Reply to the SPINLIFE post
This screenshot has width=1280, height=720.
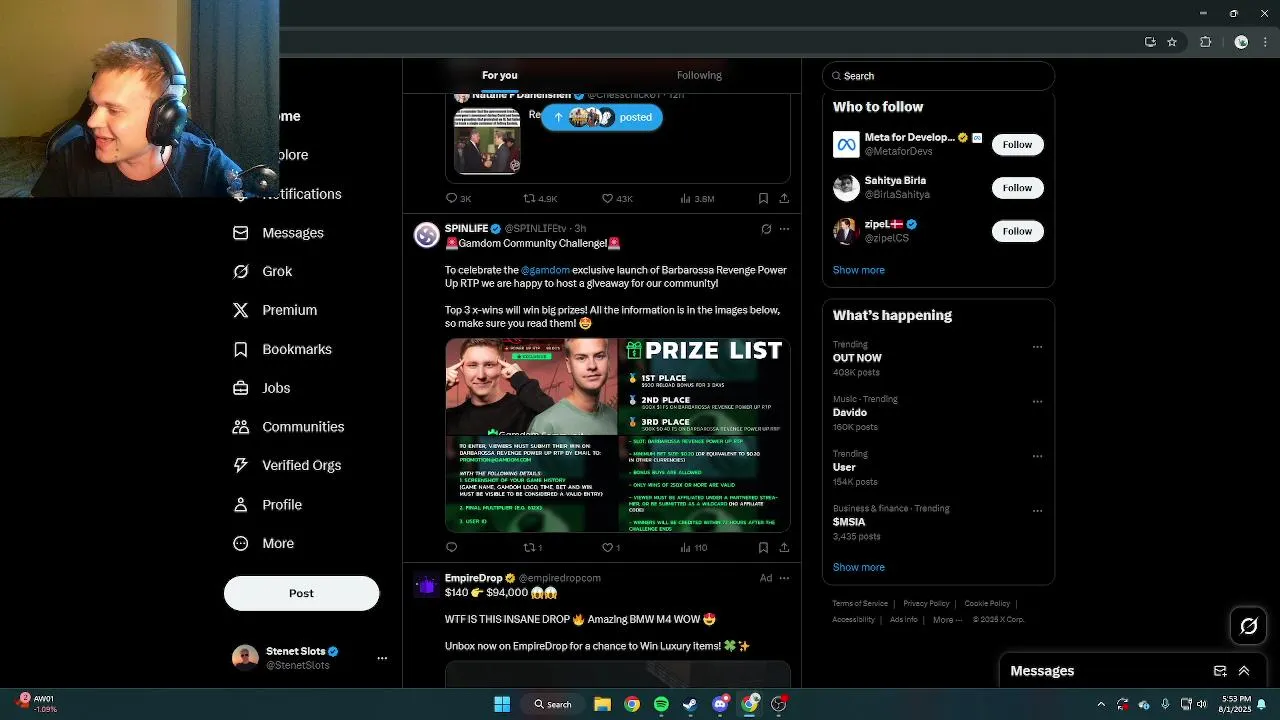pos(452,547)
